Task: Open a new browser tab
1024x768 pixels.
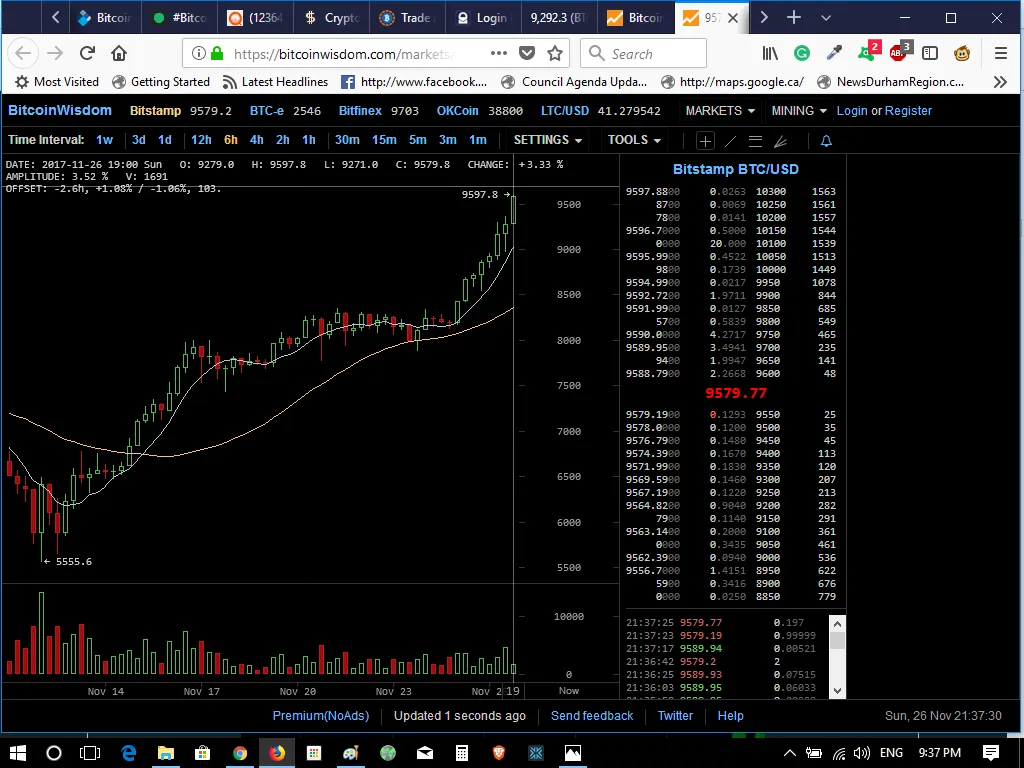Action: click(794, 18)
